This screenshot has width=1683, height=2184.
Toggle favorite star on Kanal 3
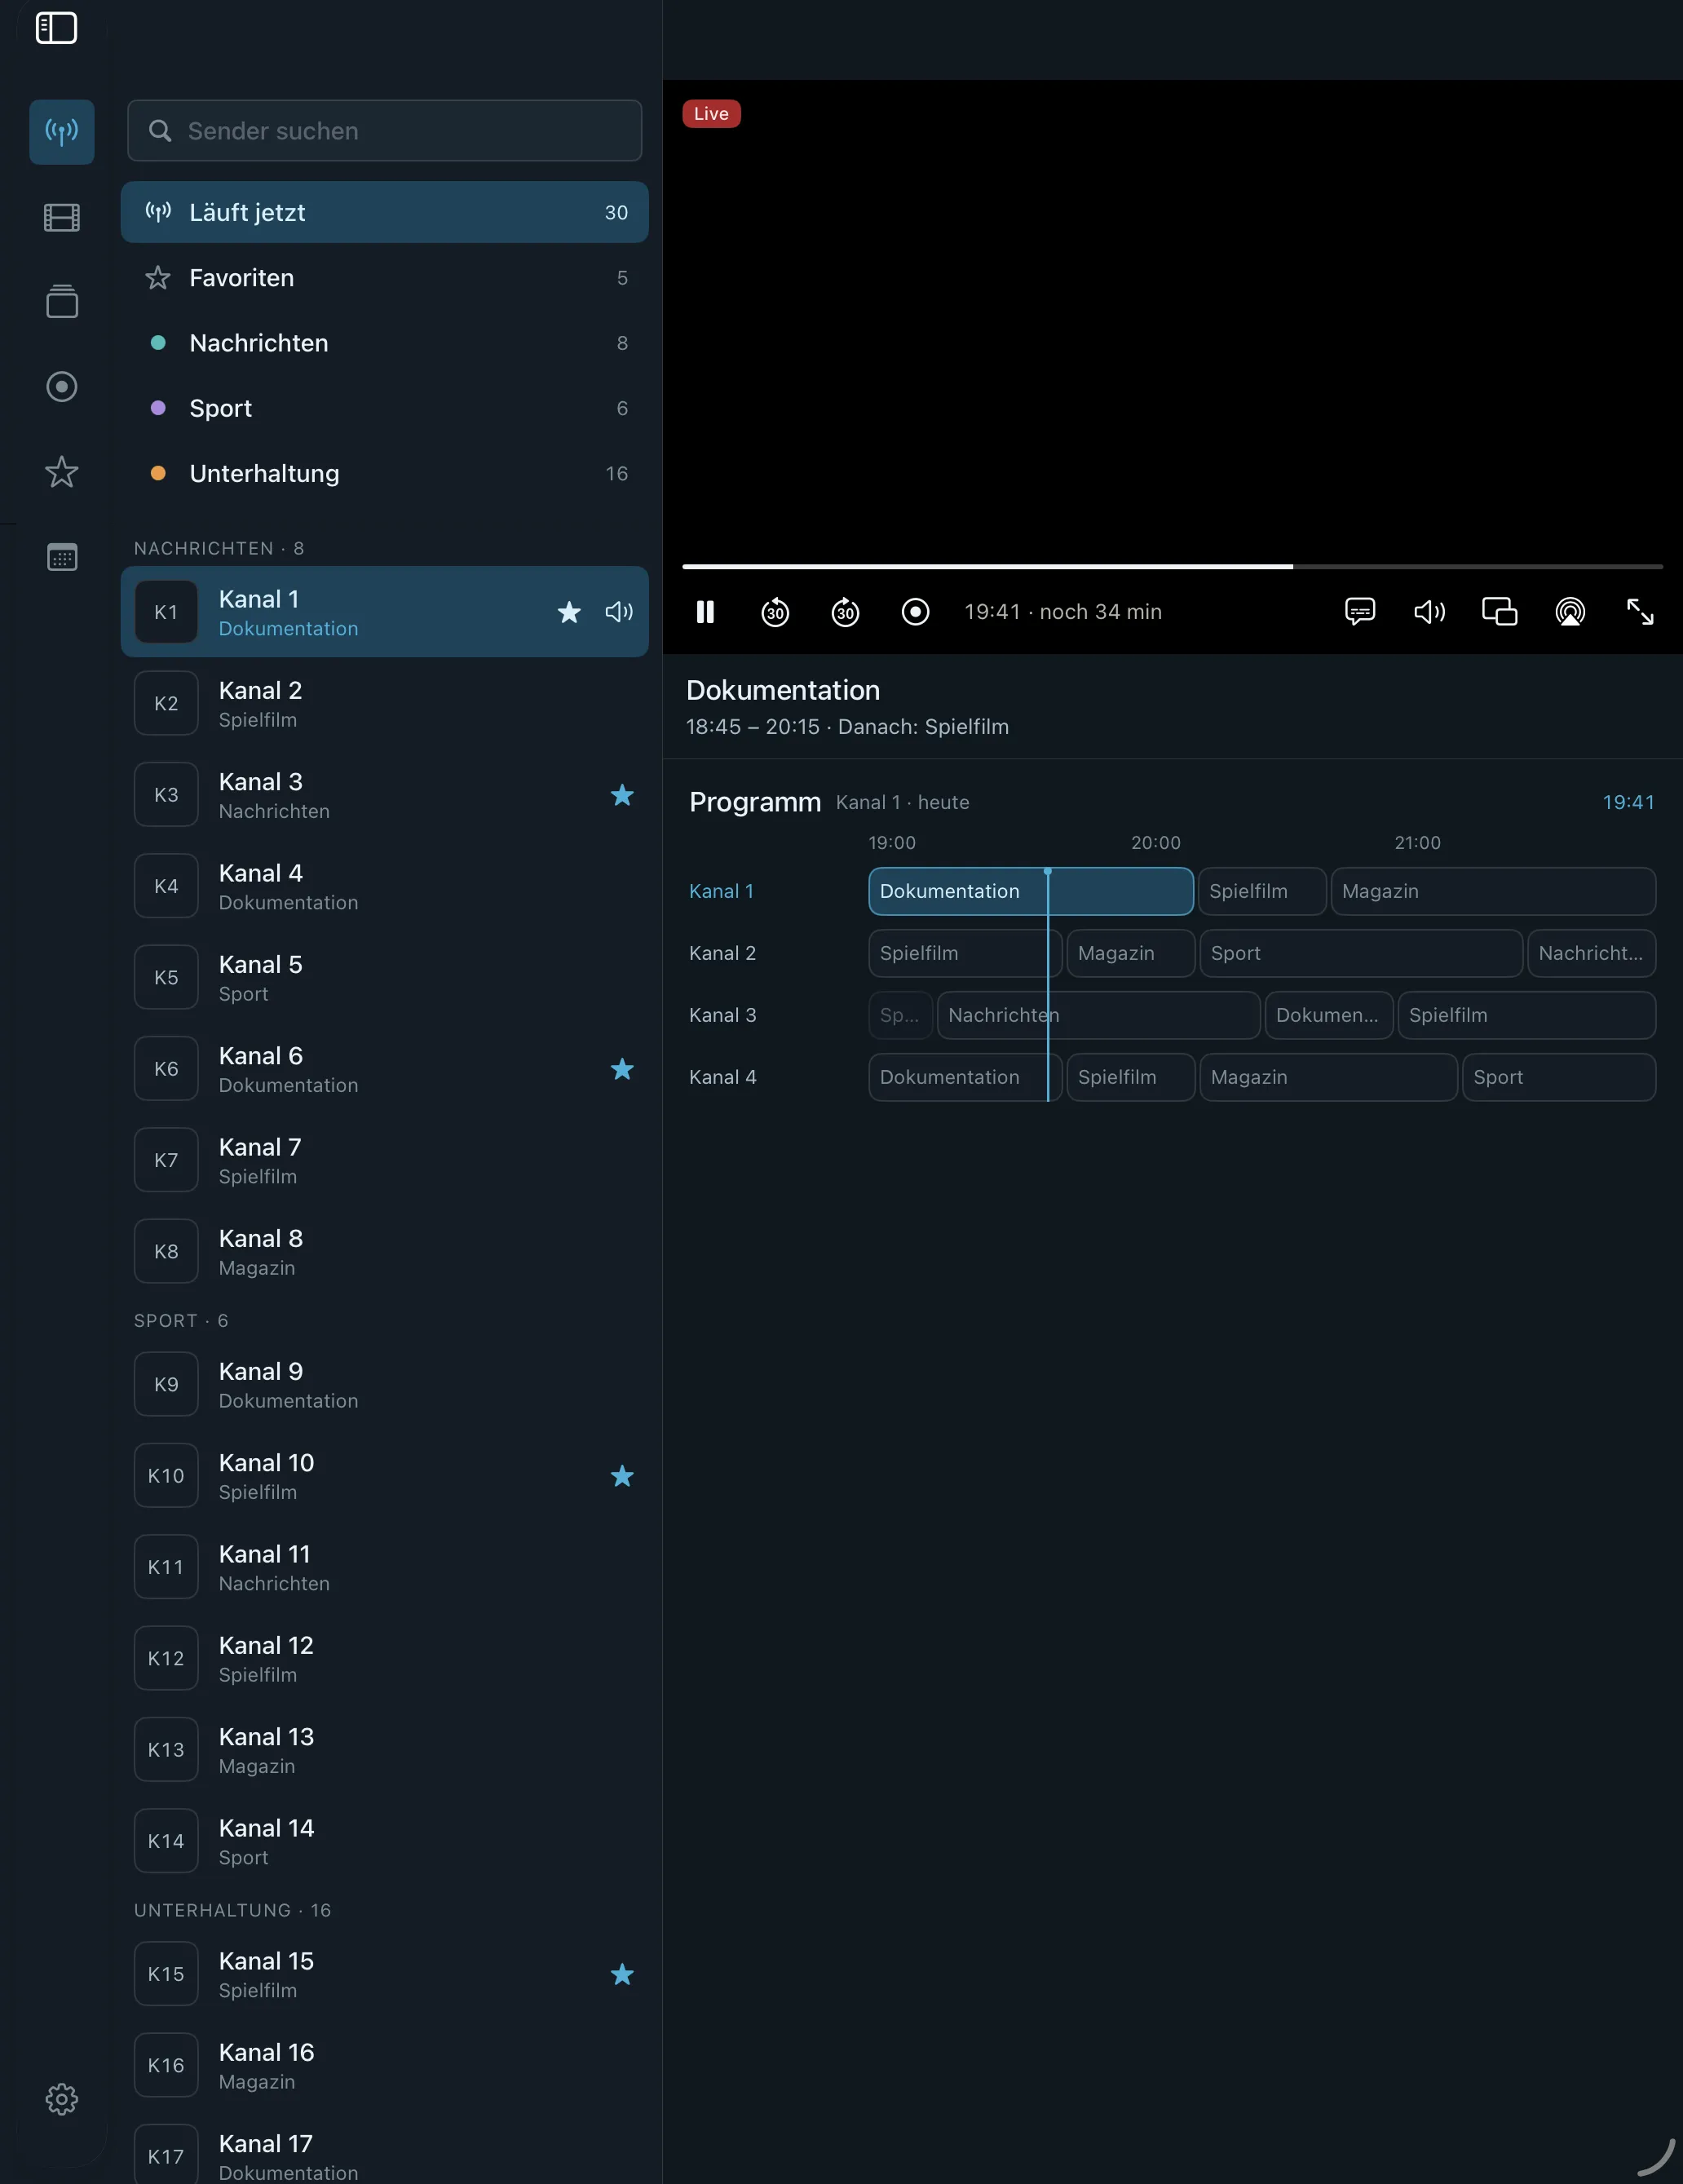pos(622,795)
